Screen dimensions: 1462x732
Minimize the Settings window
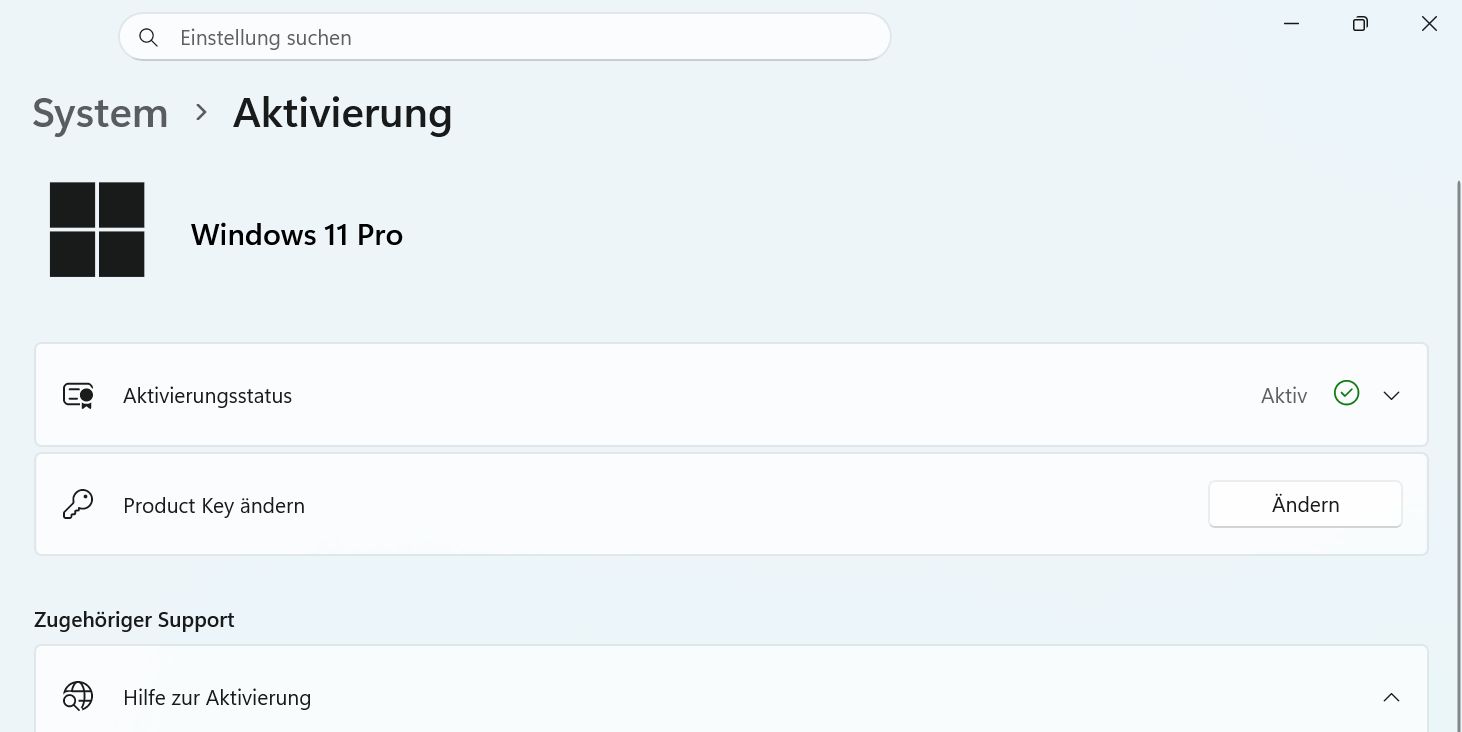[x=1291, y=24]
